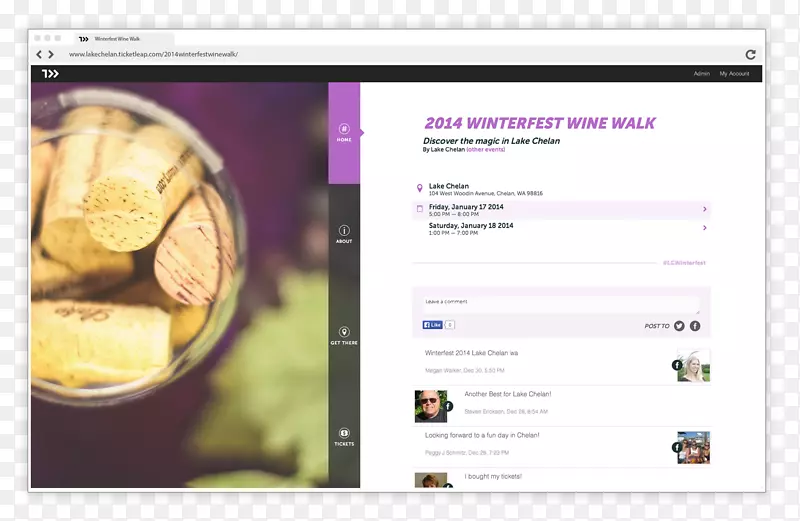Expand Saturday, January 18 2014 chevron
Viewport: 800px width, 521px height.
705,228
